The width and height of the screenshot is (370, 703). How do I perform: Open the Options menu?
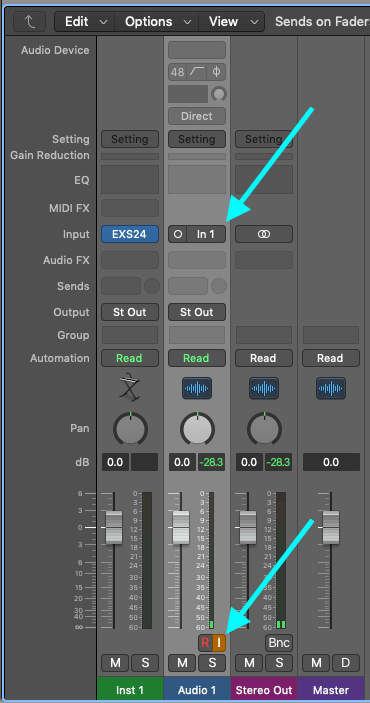click(x=157, y=22)
